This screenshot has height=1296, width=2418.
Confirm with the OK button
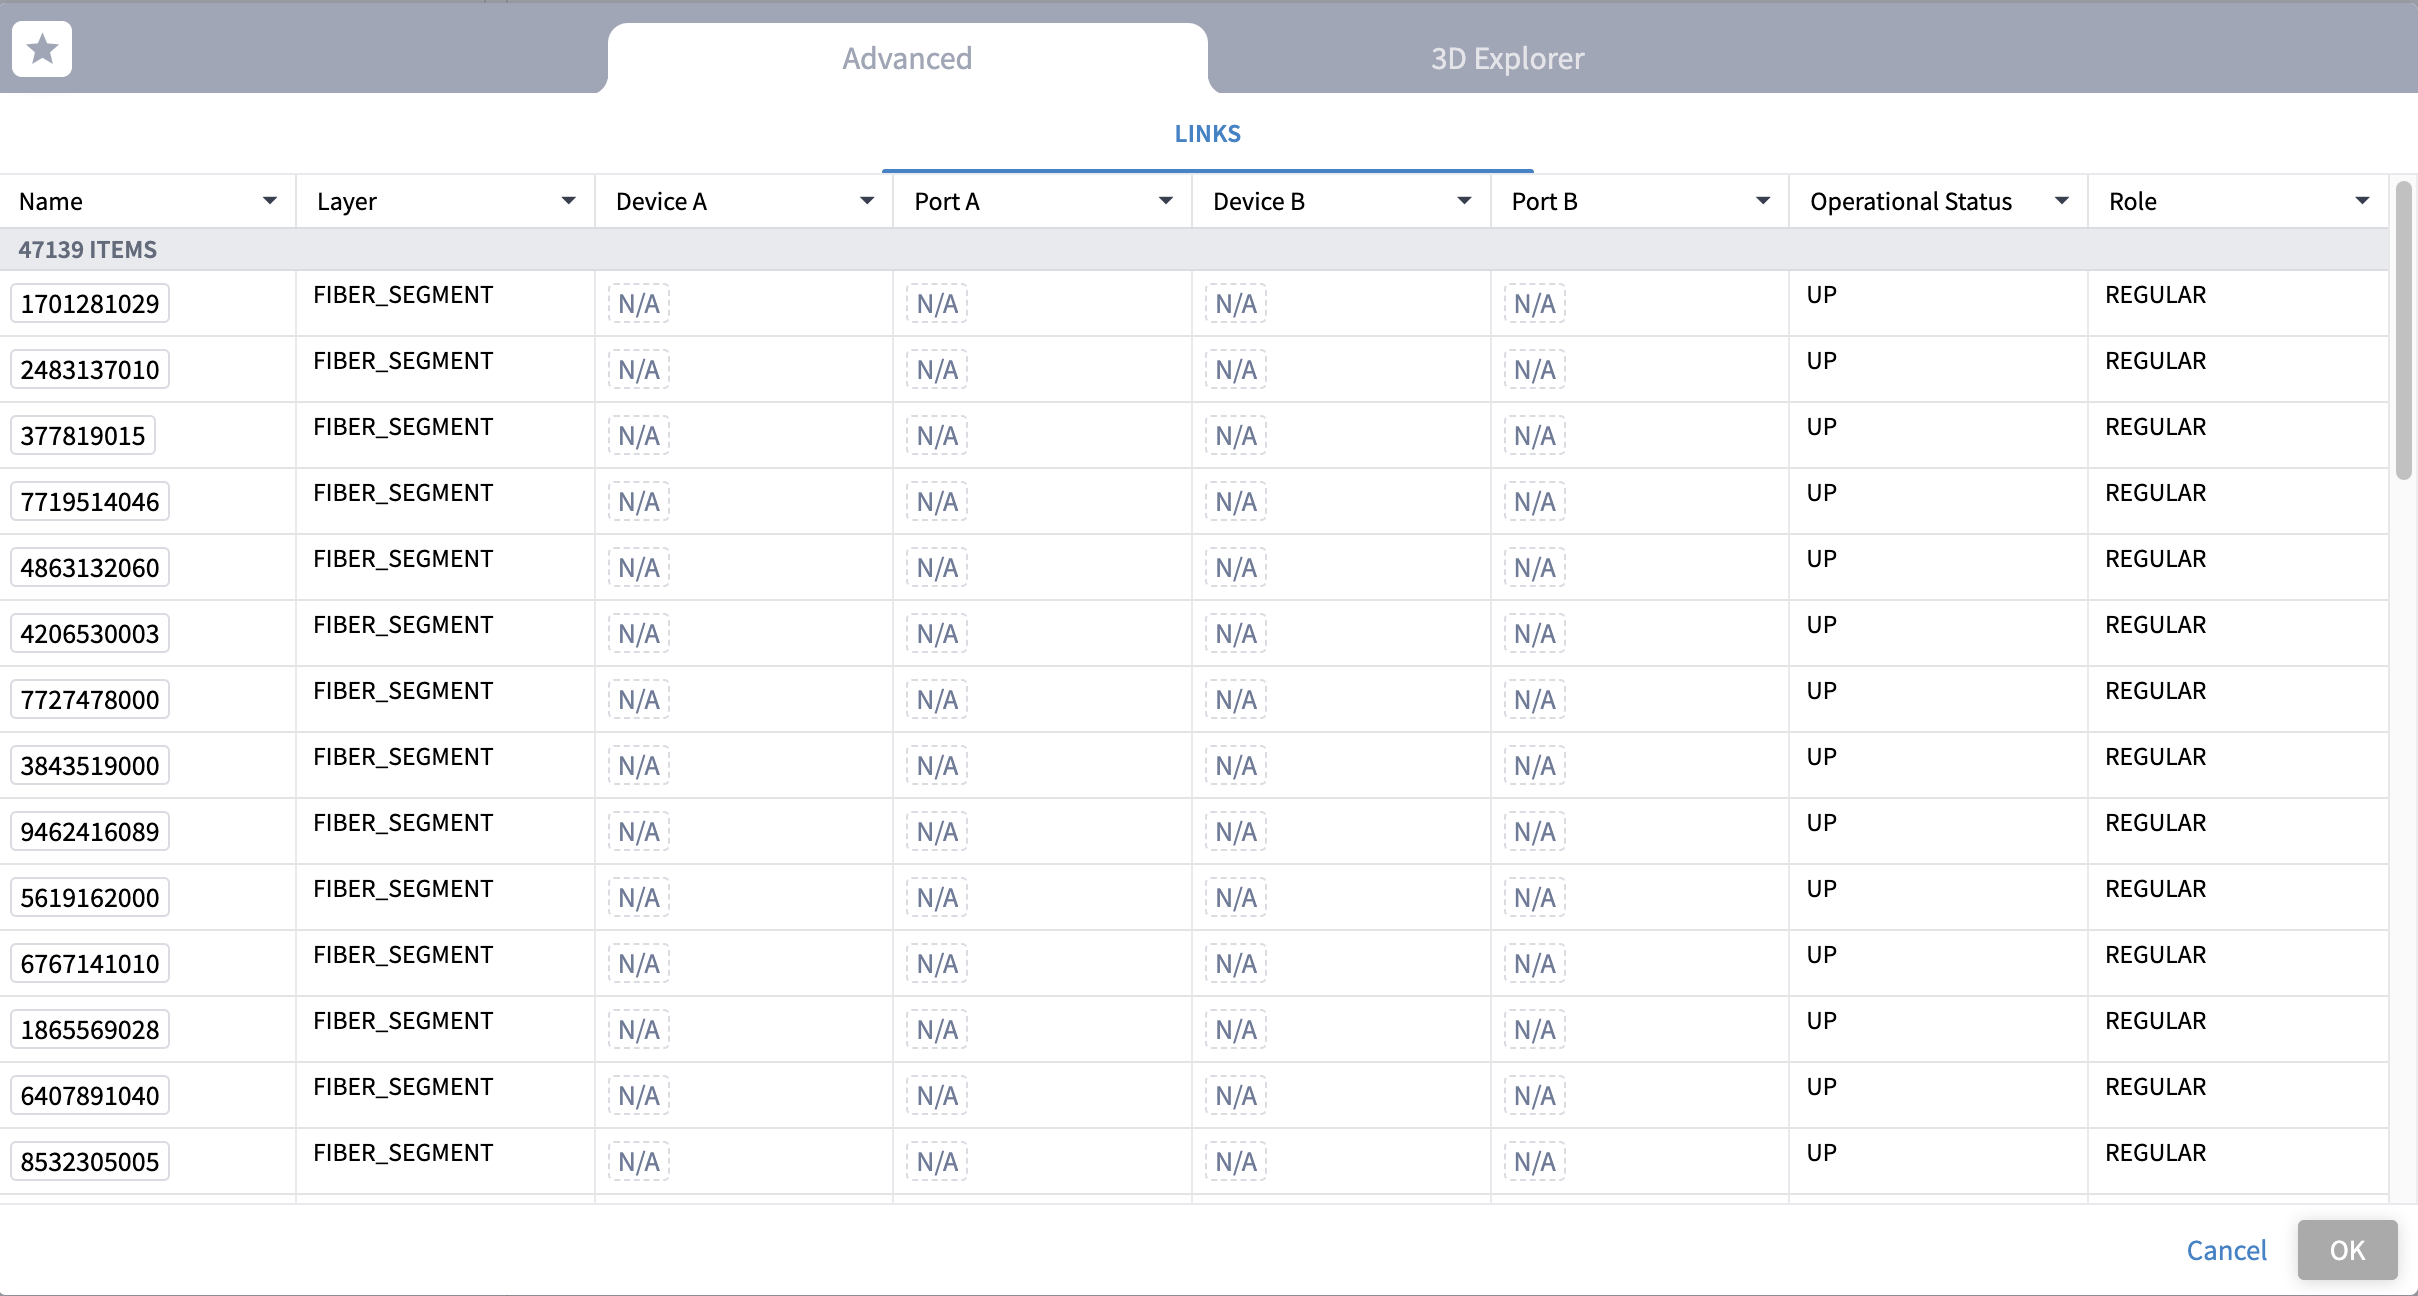pos(2347,1250)
